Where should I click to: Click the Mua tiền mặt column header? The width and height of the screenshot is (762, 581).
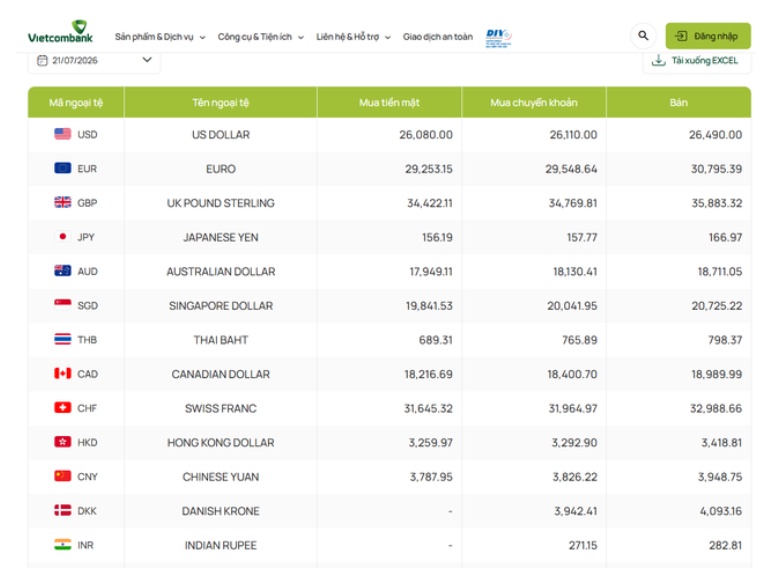tap(389, 103)
